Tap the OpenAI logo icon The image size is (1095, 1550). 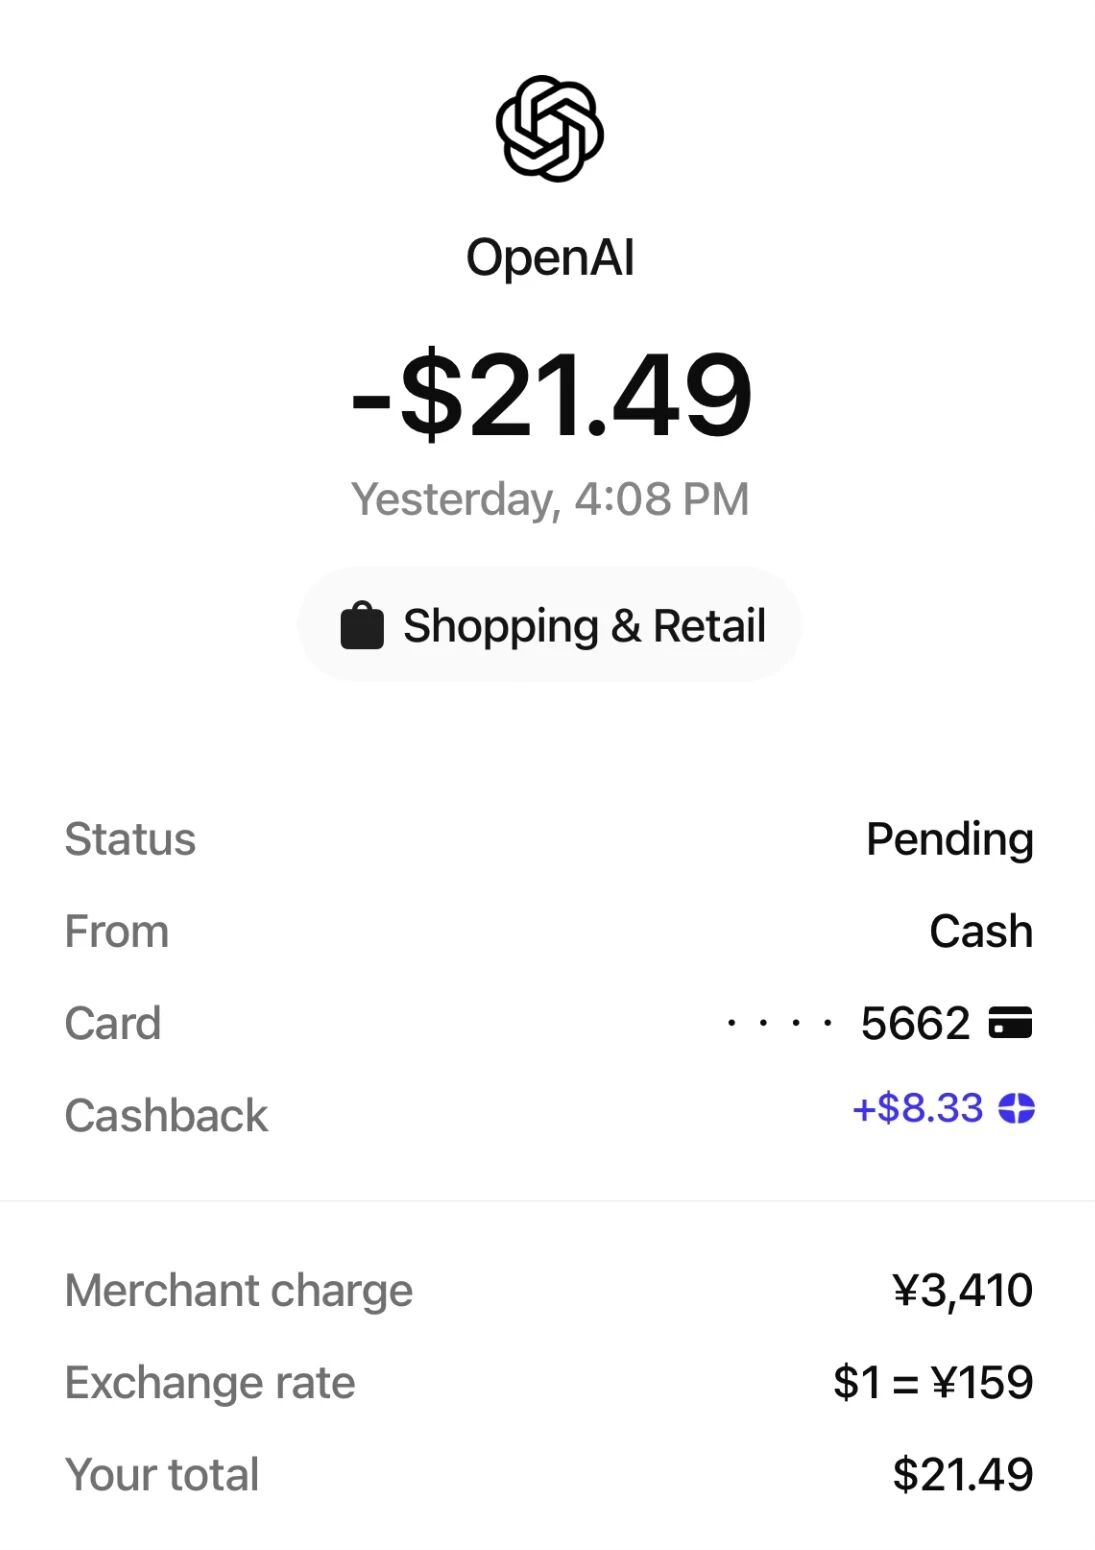pos(549,128)
